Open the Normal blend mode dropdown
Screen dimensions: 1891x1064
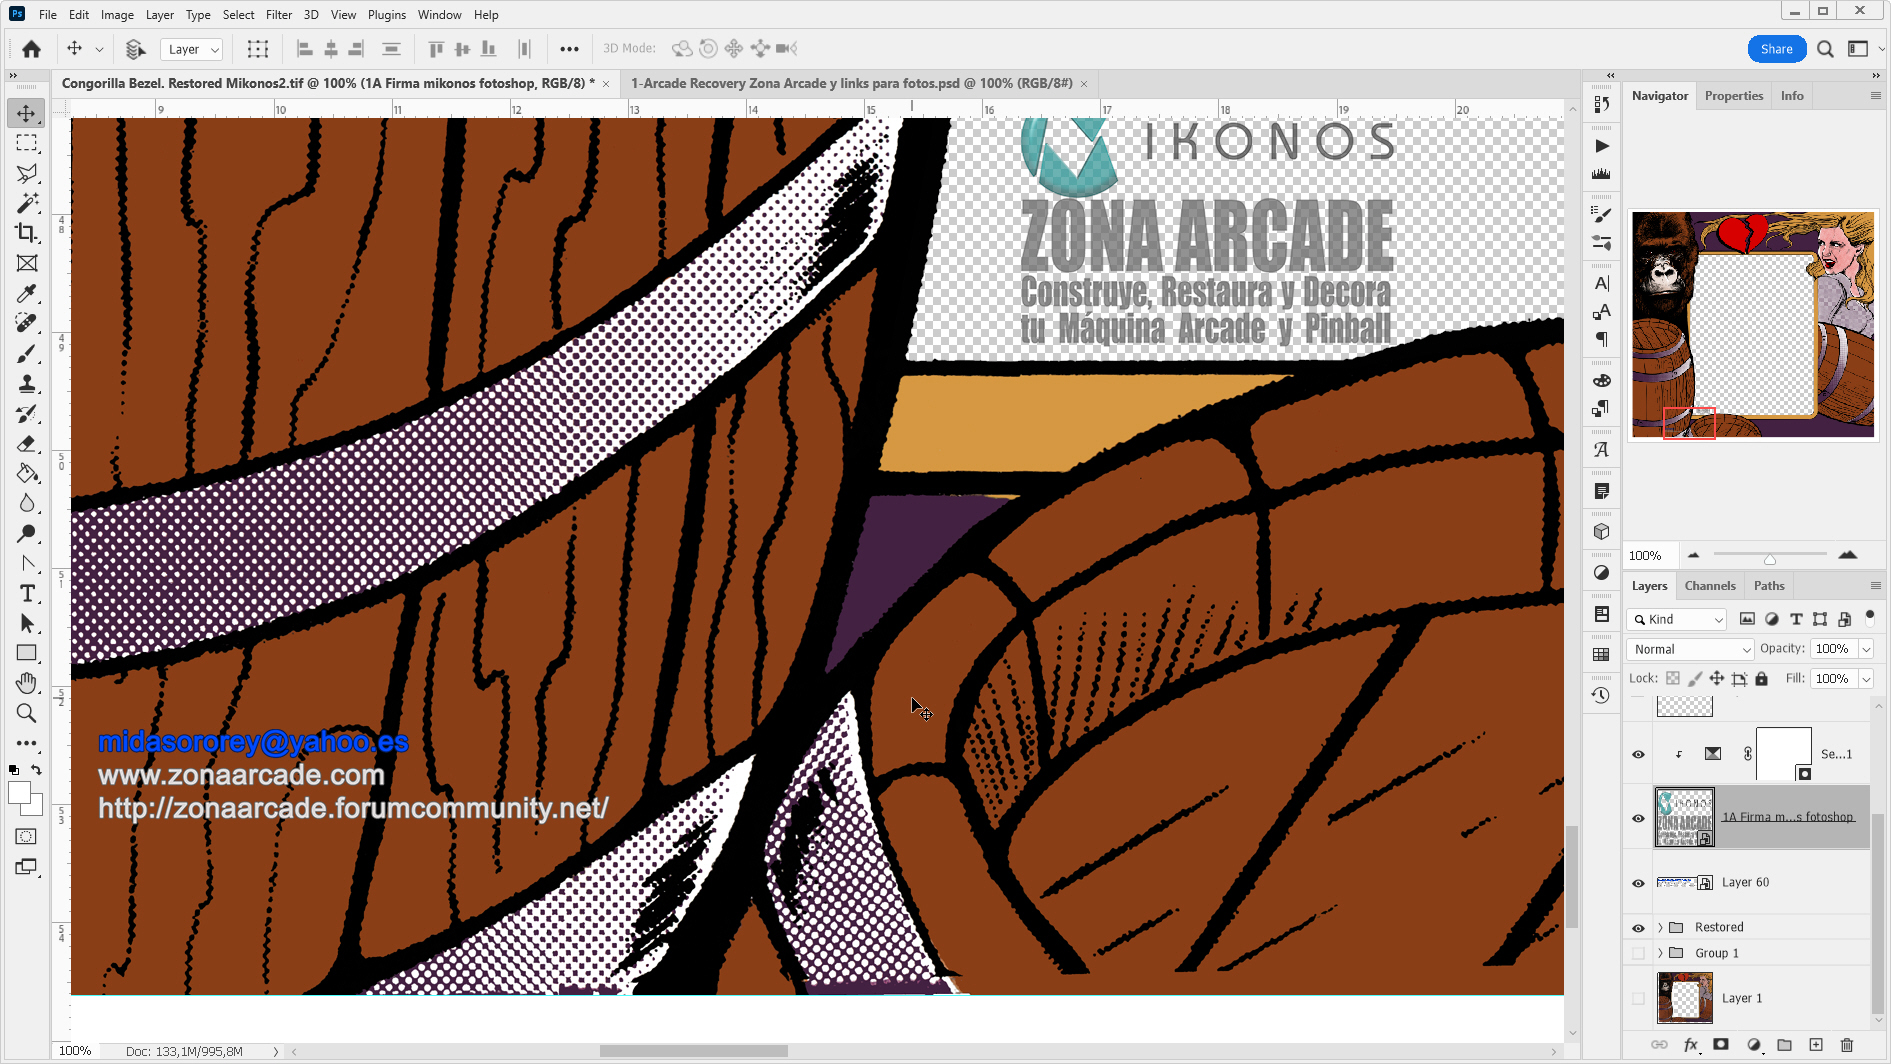pyautogui.click(x=1690, y=649)
